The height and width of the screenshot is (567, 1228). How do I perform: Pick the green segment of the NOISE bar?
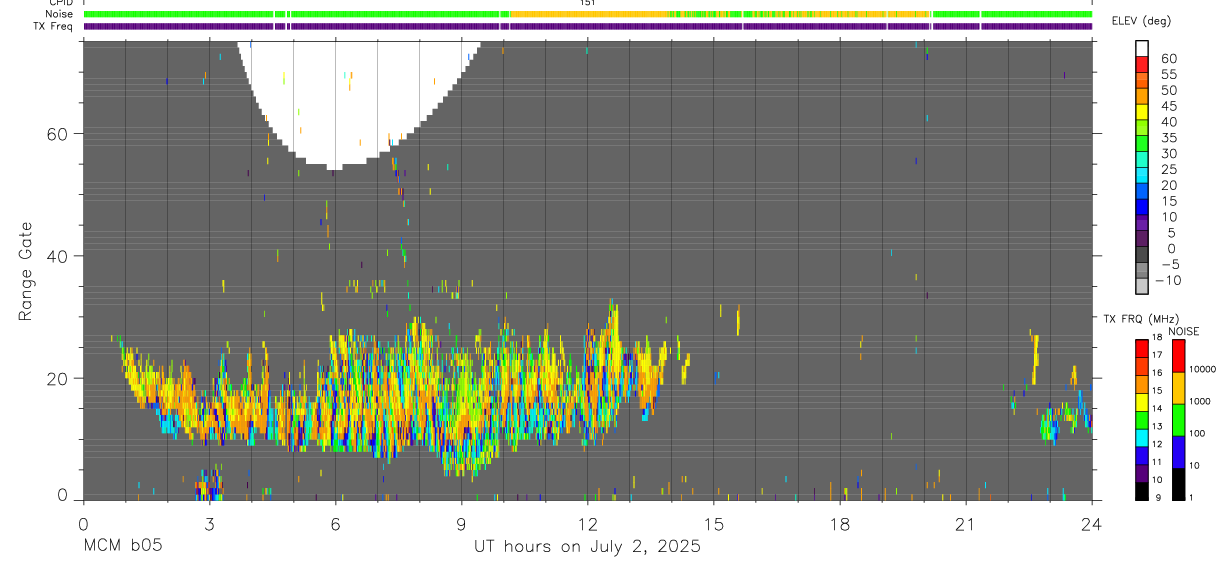click(x=1178, y=420)
